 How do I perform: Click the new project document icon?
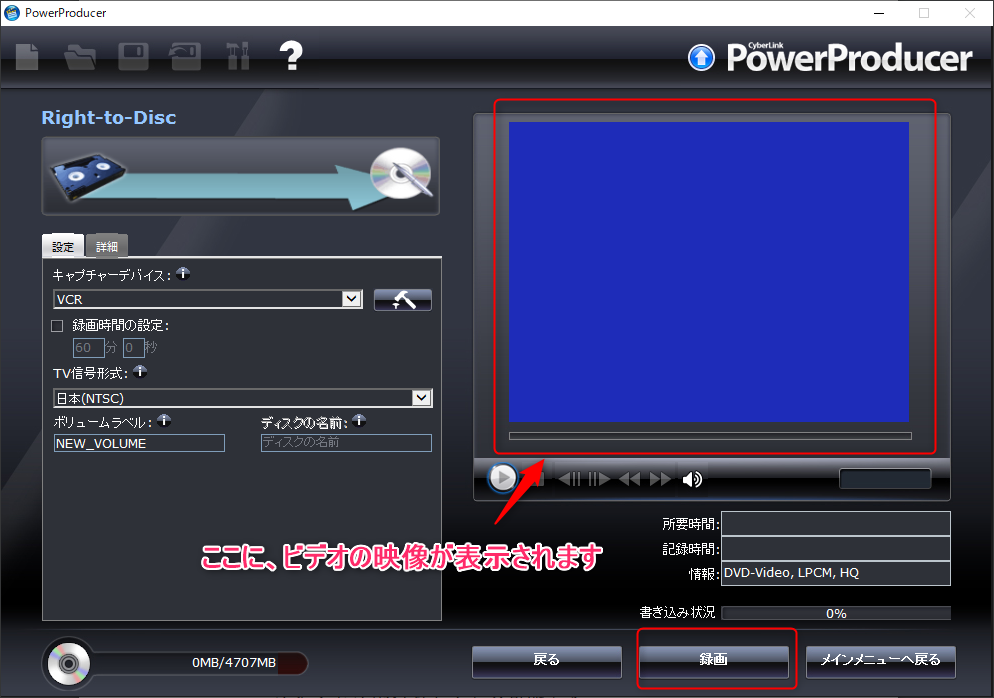pyautogui.click(x=27, y=57)
